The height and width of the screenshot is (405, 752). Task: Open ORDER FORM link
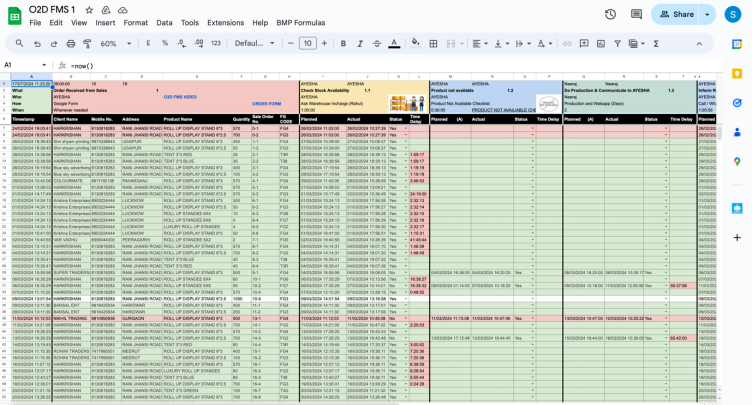[x=267, y=104]
